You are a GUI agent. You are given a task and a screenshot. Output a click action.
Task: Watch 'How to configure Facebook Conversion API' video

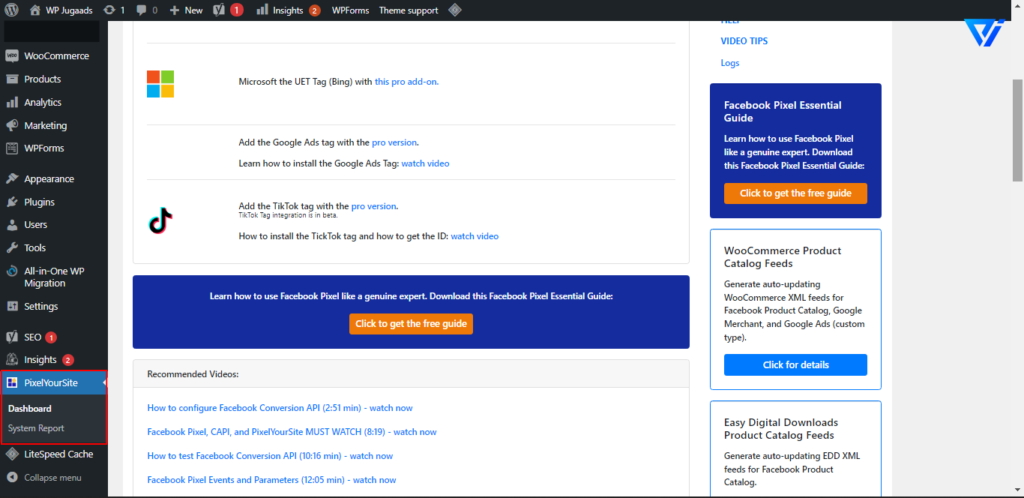click(x=280, y=408)
